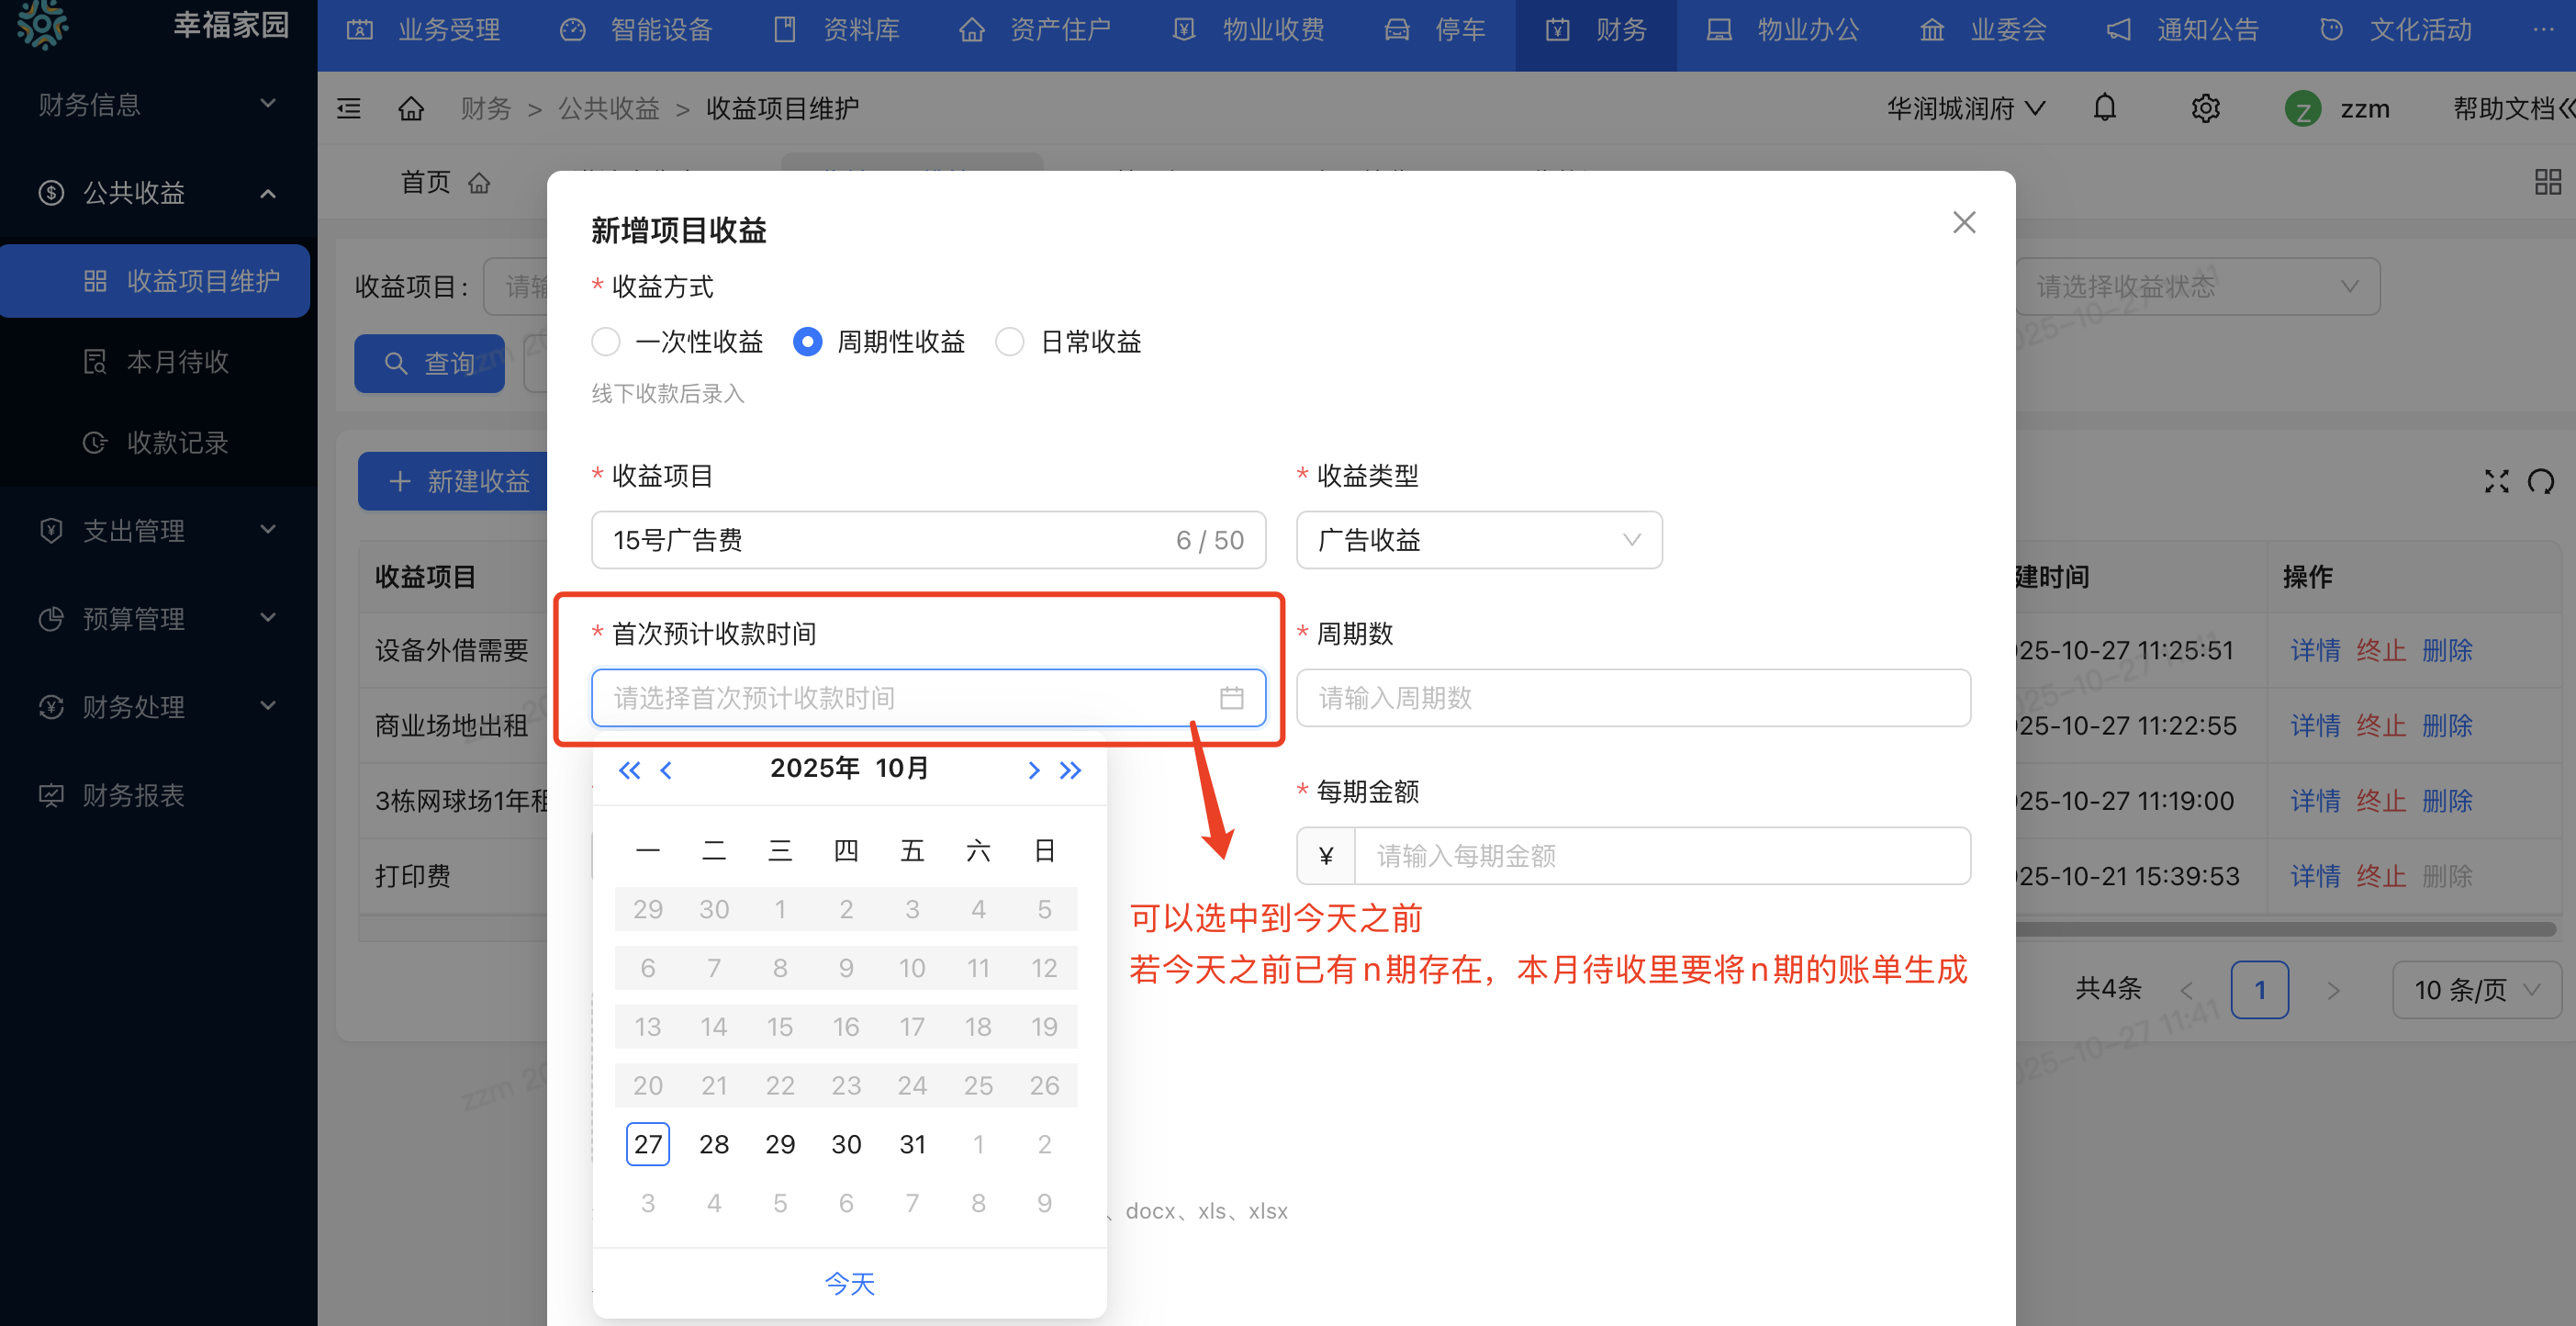Screen dimensions: 2576x1326
Task: Click the table refresh icon
Action: (x=2540, y=482)
